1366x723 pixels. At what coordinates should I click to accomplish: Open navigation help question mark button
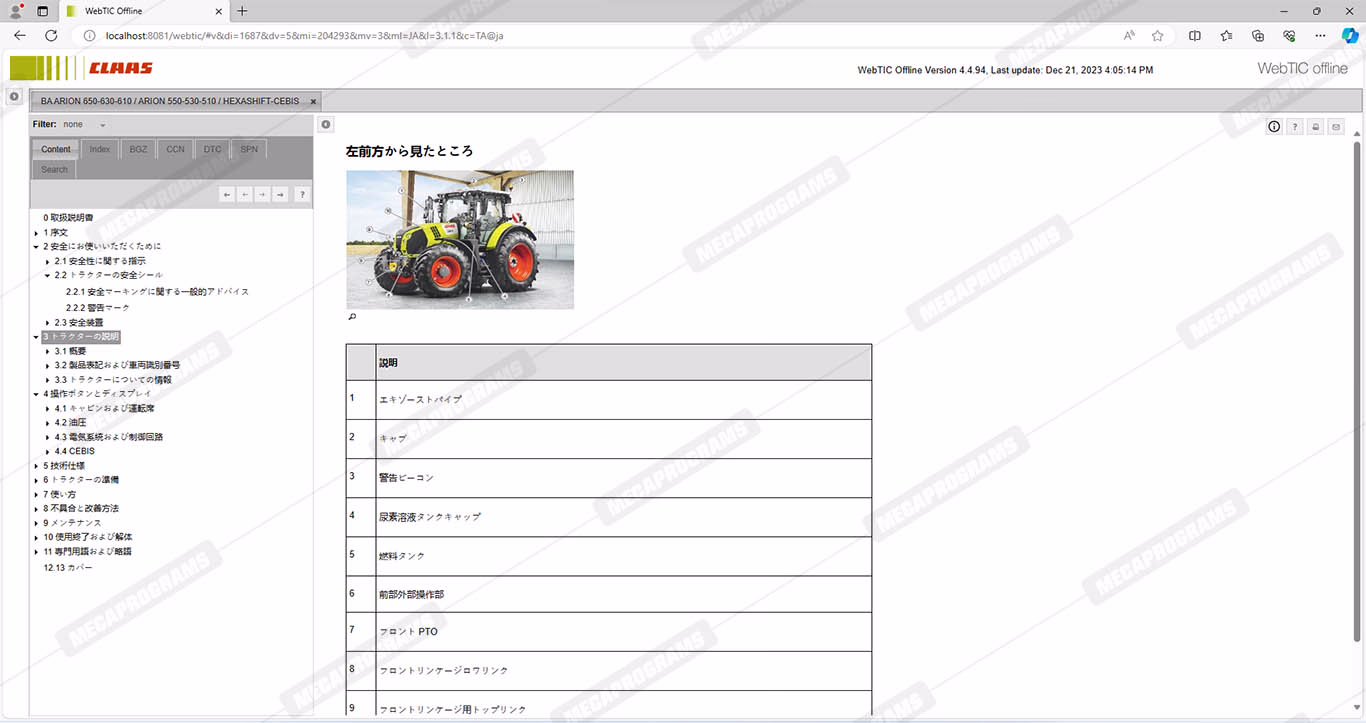point(301,195)
